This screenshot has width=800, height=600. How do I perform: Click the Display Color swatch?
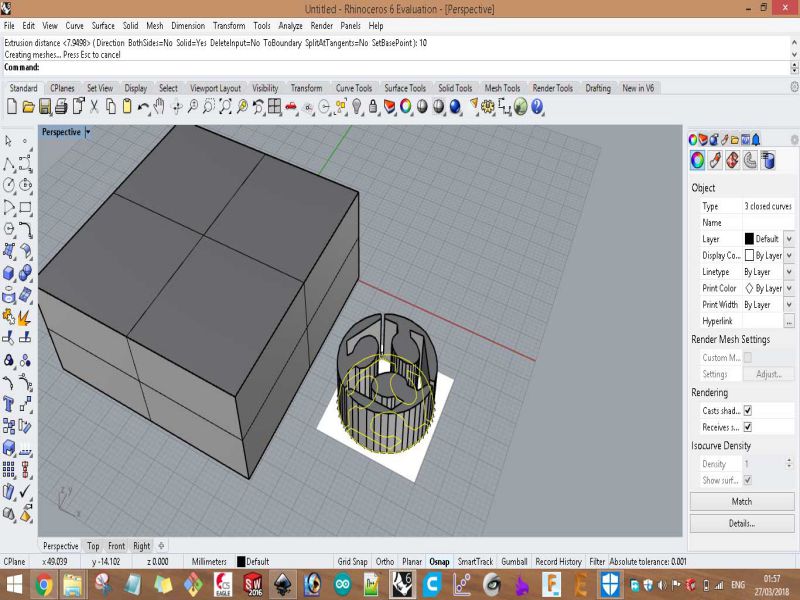749,256
